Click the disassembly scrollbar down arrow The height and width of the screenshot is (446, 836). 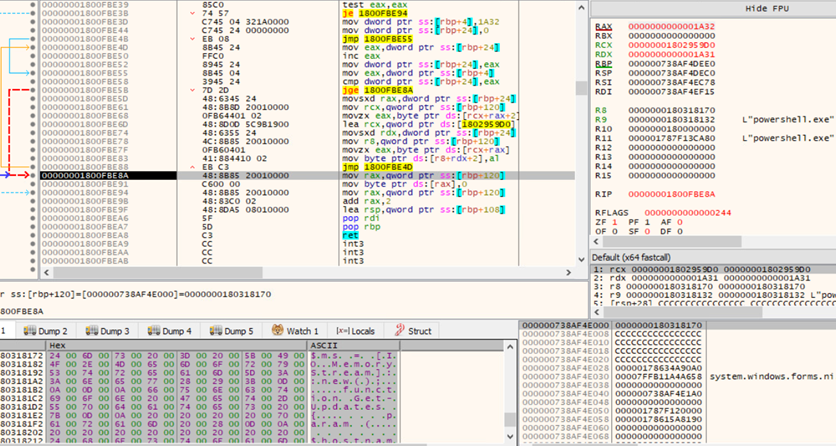click(x=582, y=262)
